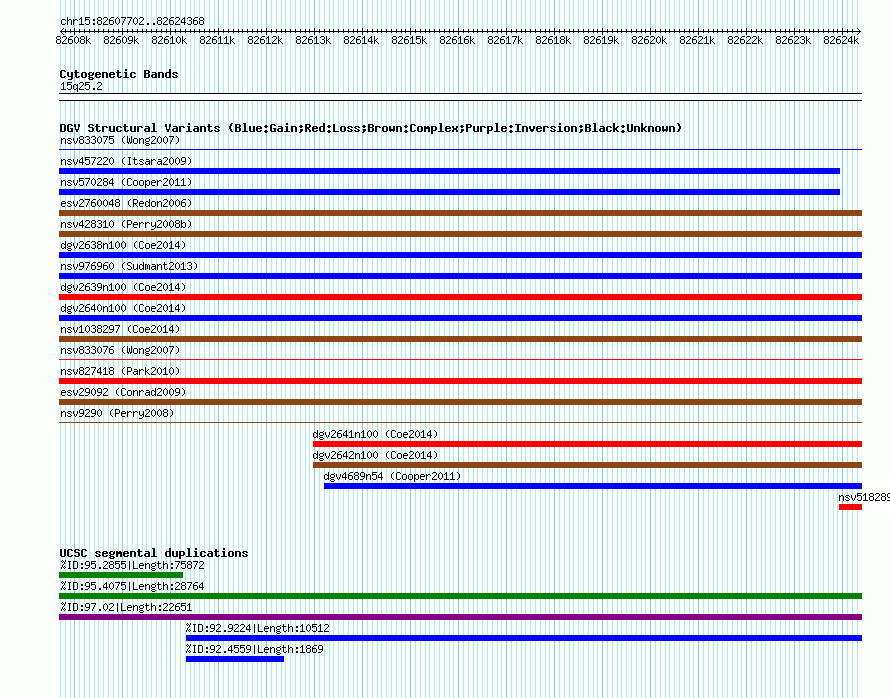The width and height of the screenshot is (890, 698).
Task: Select the red loss bar under dgv2639n100
Action: pos(460,297)
